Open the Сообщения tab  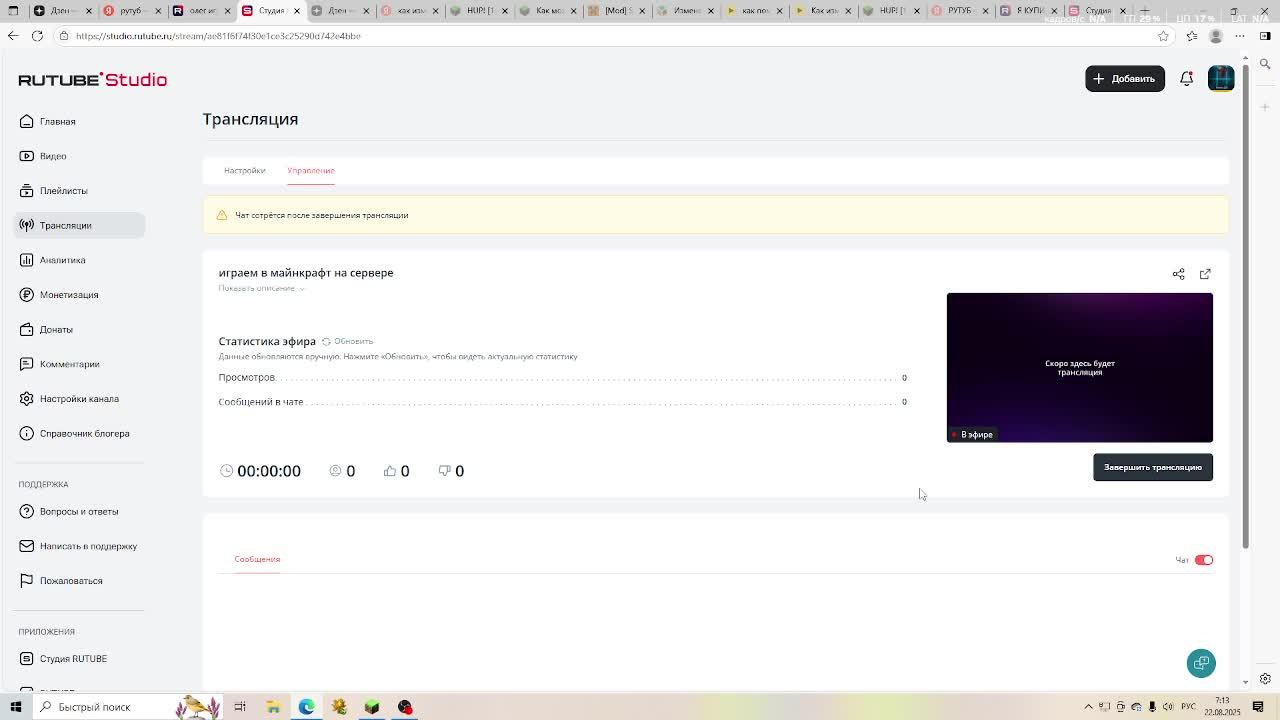257,559
